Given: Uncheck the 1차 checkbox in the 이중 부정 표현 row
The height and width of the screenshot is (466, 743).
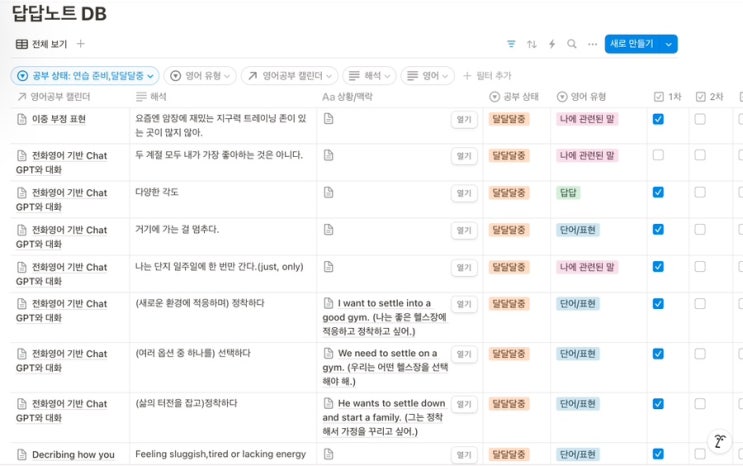Looking at the screenshot, I should (658, 119).
